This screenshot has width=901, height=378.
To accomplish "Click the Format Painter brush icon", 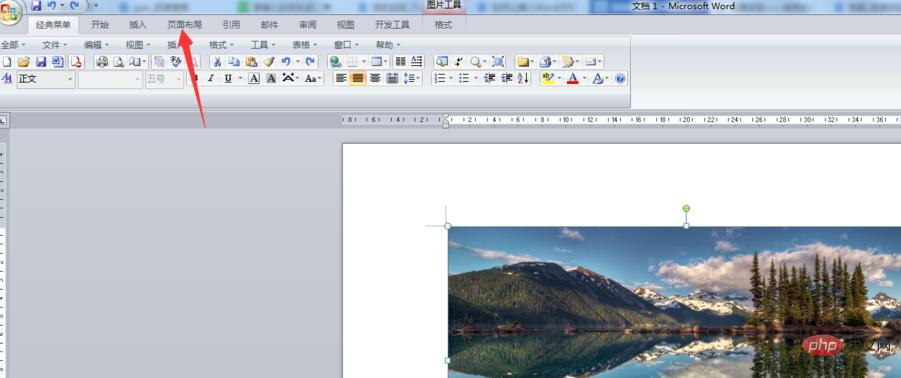I will click(268, 62).
